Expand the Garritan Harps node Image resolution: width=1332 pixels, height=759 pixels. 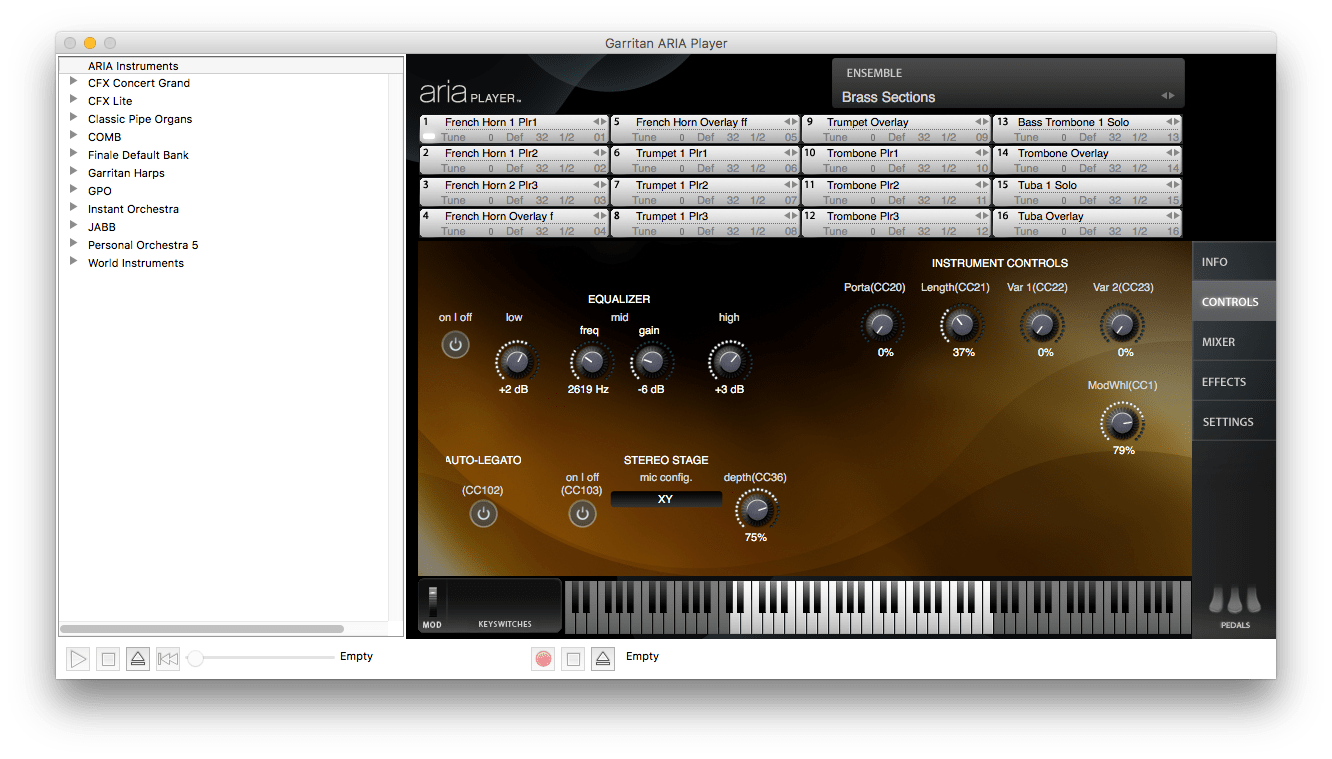click(x=74, y=173)
